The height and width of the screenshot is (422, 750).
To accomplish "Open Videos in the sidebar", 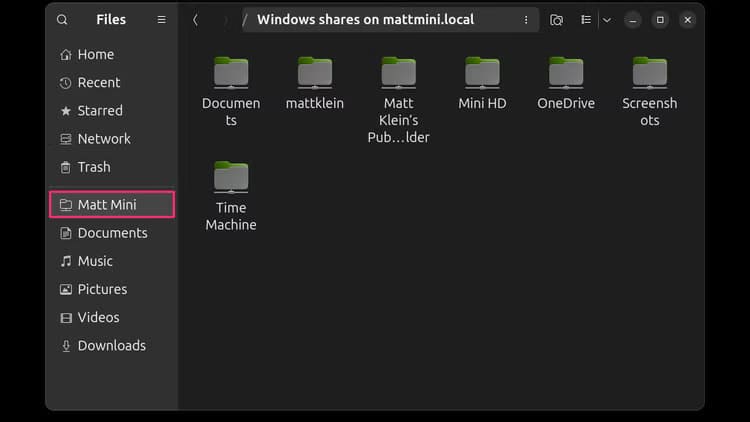I will click(112, 318).
